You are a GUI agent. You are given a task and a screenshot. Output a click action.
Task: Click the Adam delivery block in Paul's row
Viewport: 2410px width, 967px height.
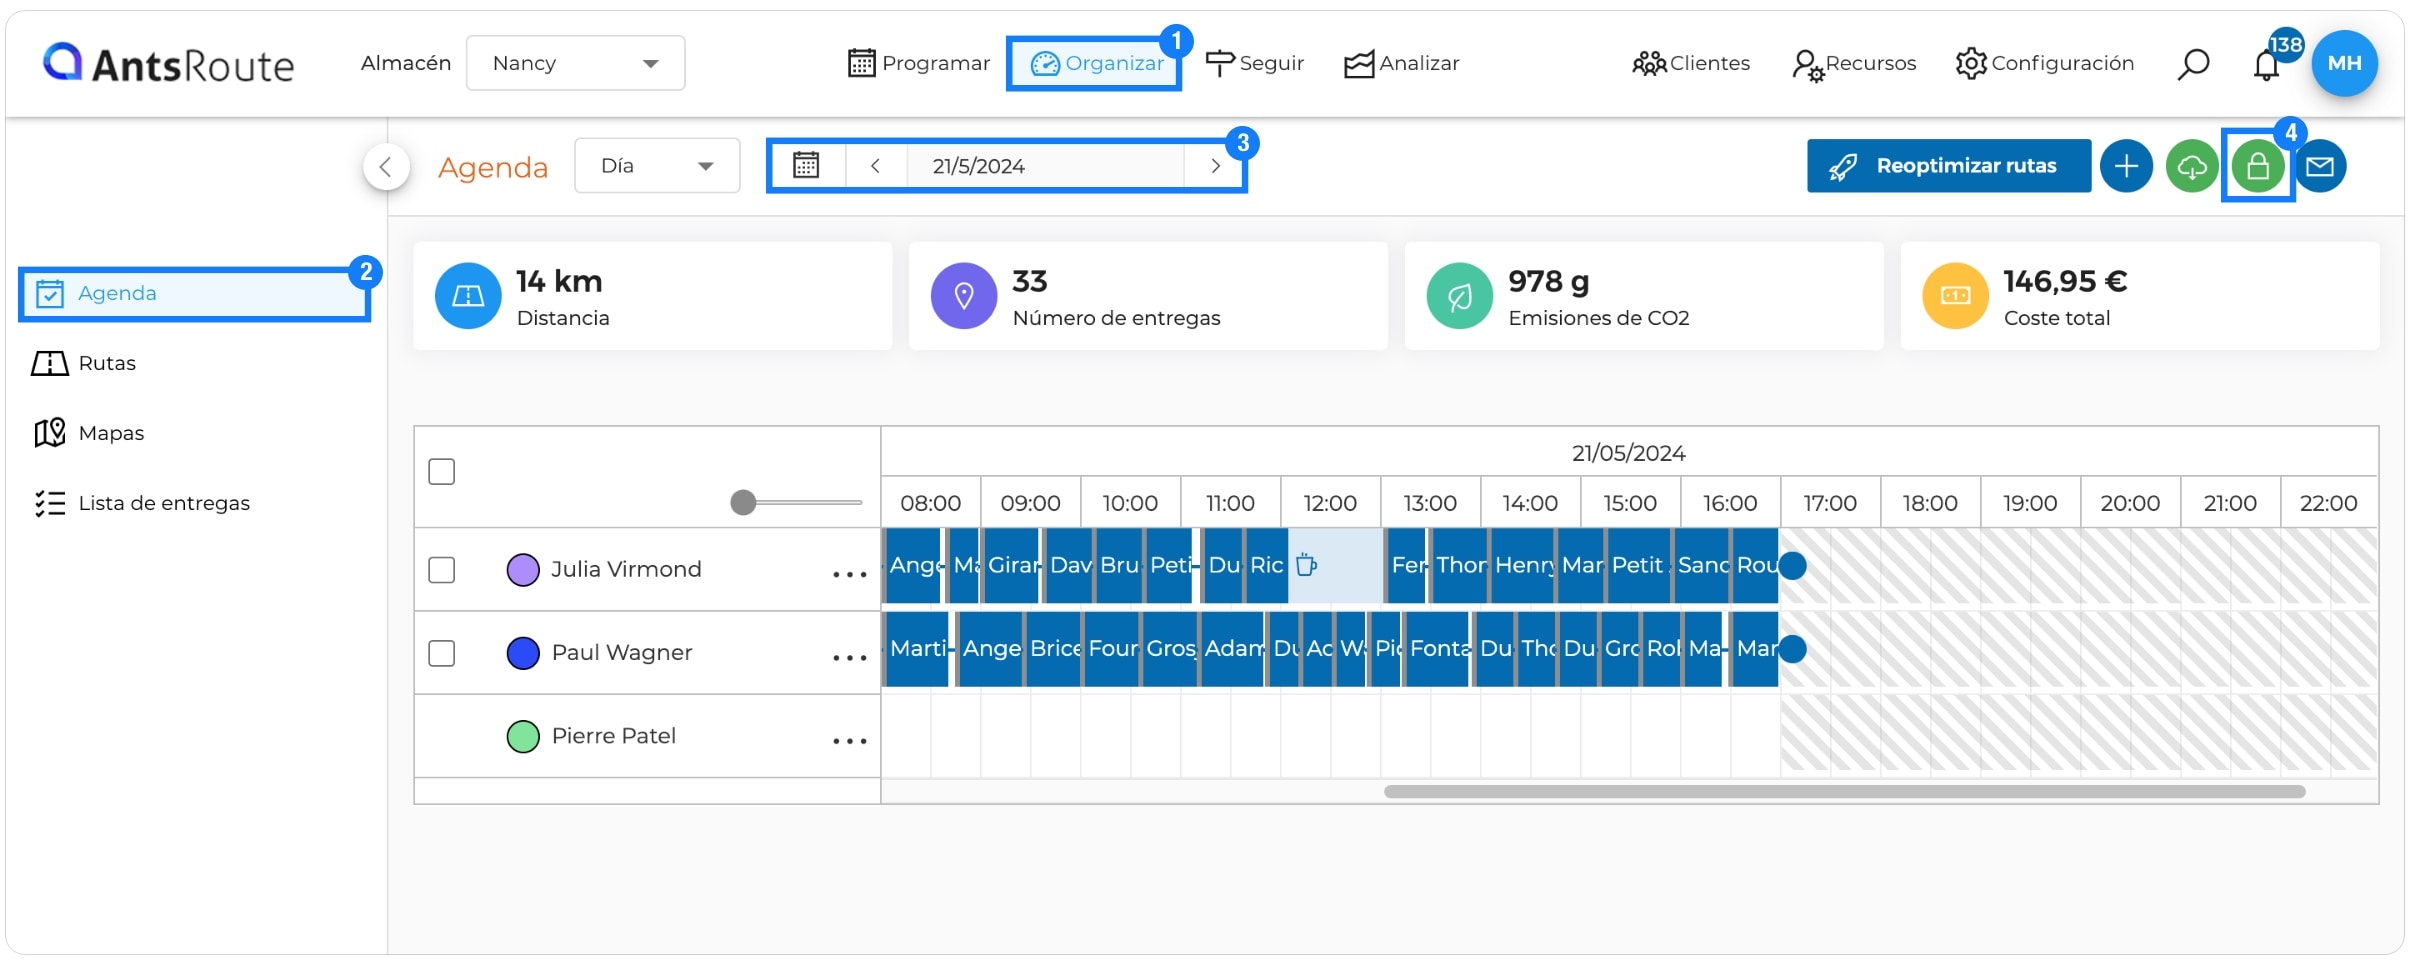(1233, 649)
